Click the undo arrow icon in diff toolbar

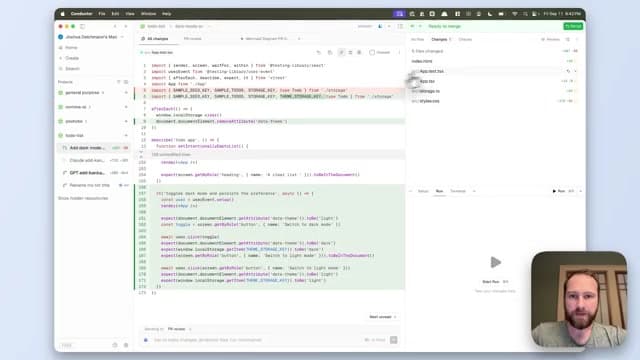click(x=319, y=53)
